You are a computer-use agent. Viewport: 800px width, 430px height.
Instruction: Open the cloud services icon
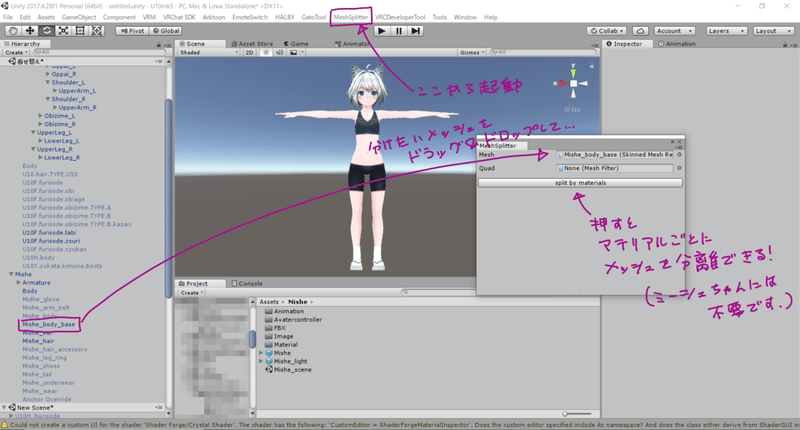pyautogui.click(x=640, y=31)
